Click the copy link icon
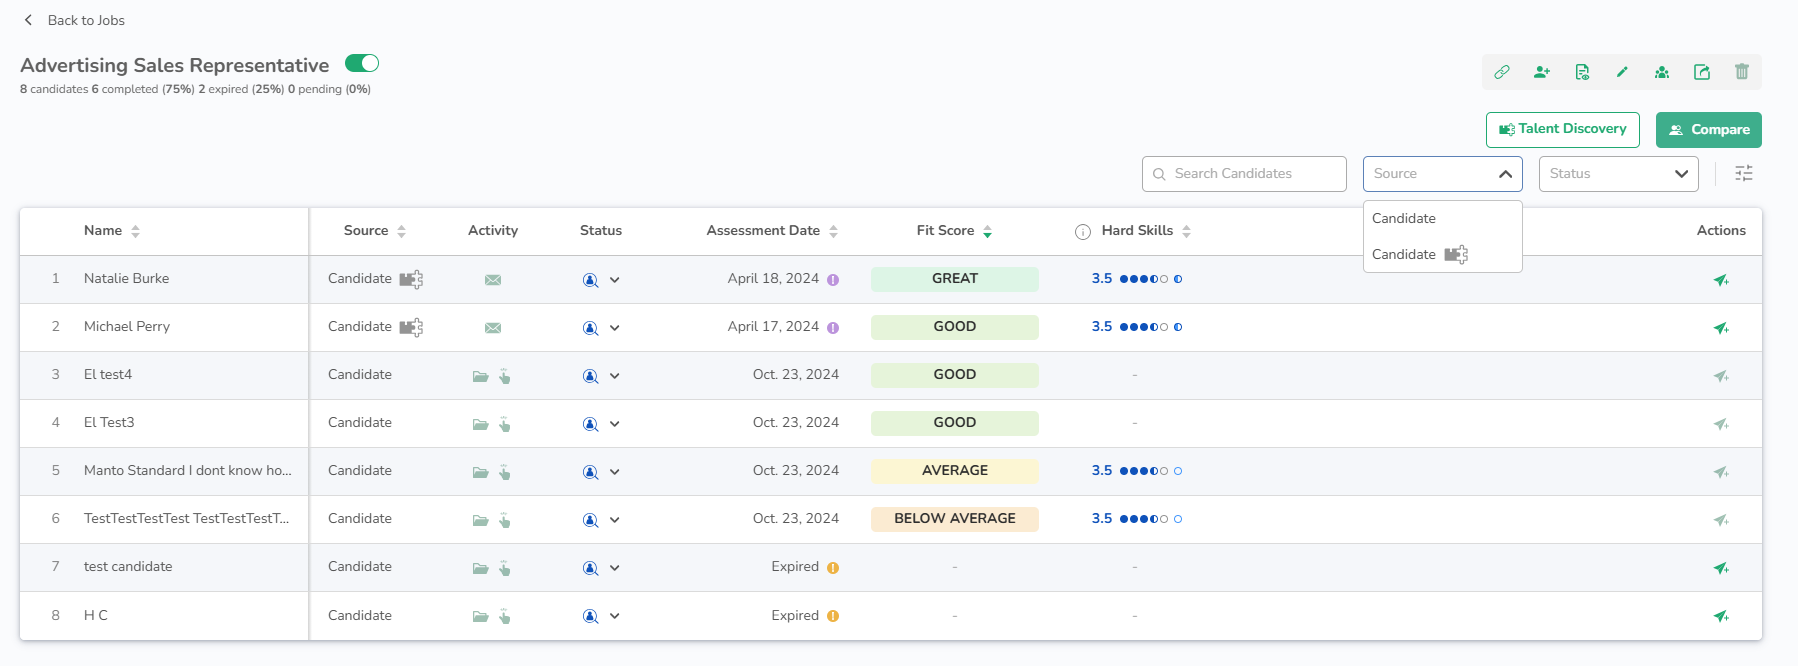 pos(1501,72)
